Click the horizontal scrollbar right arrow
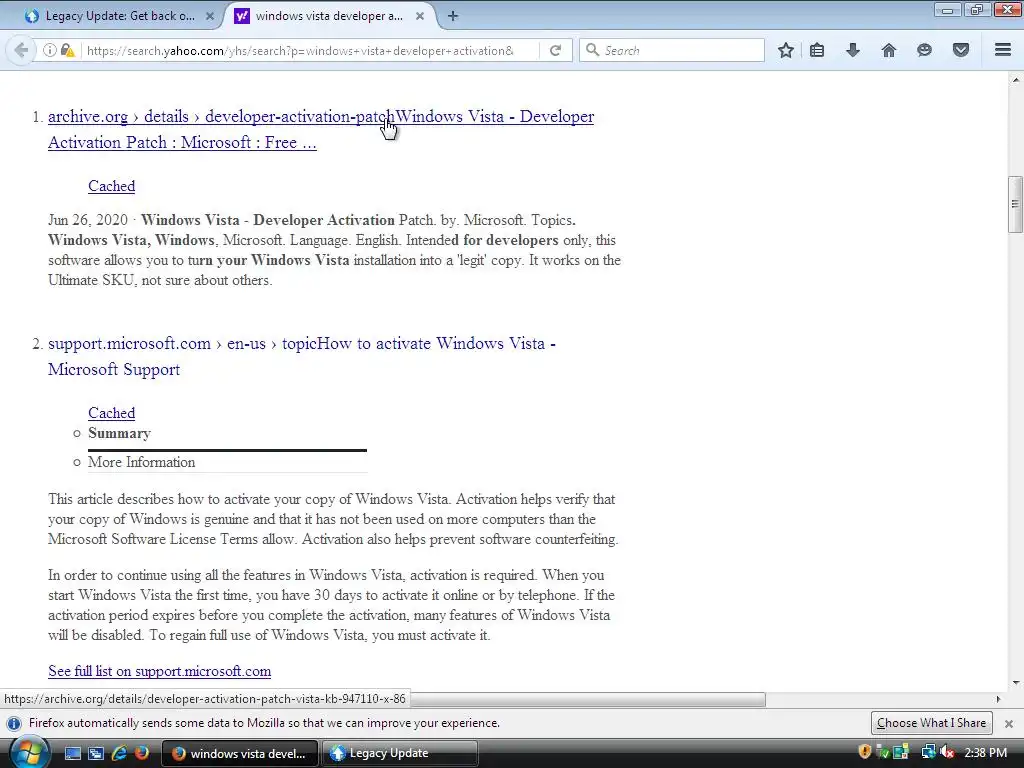This screenshot has height=768, width=1024. 998,699
